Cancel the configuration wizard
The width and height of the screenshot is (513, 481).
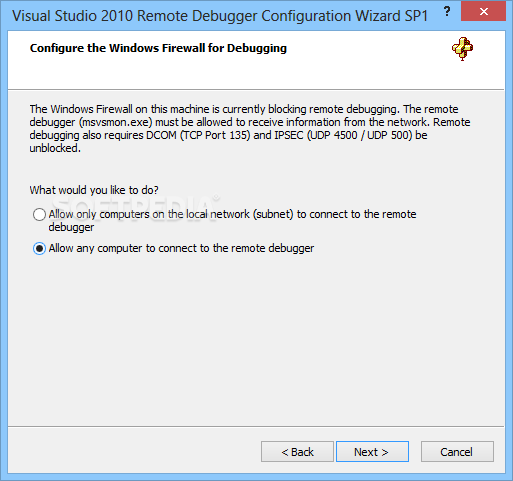[x=457, y=452]
